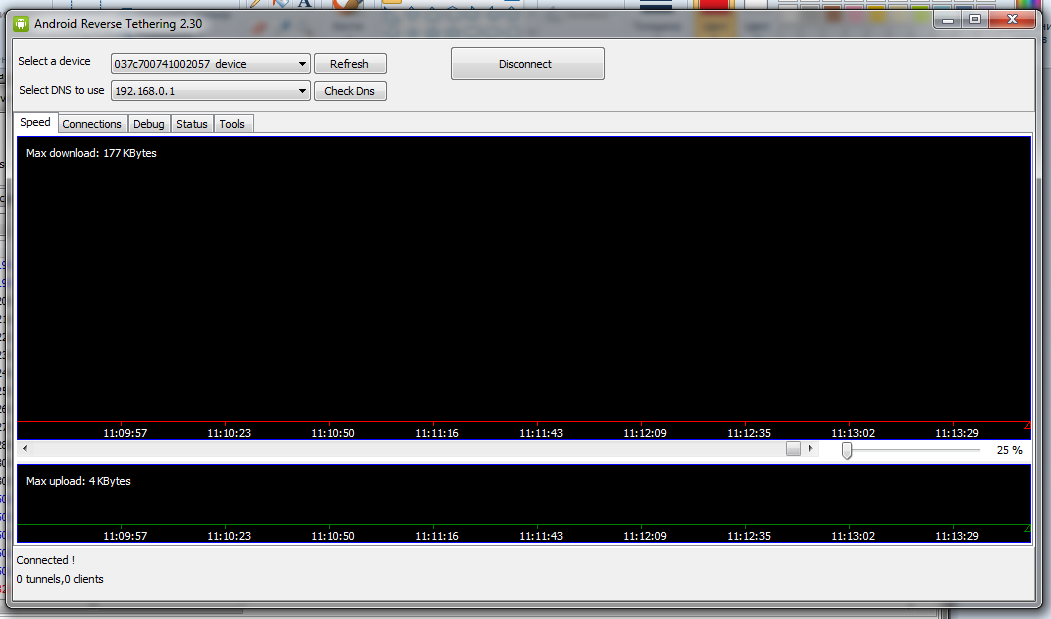Maximize the Android Reverse Tethering window
This screenshot has width=1051, height=619.
975,20
